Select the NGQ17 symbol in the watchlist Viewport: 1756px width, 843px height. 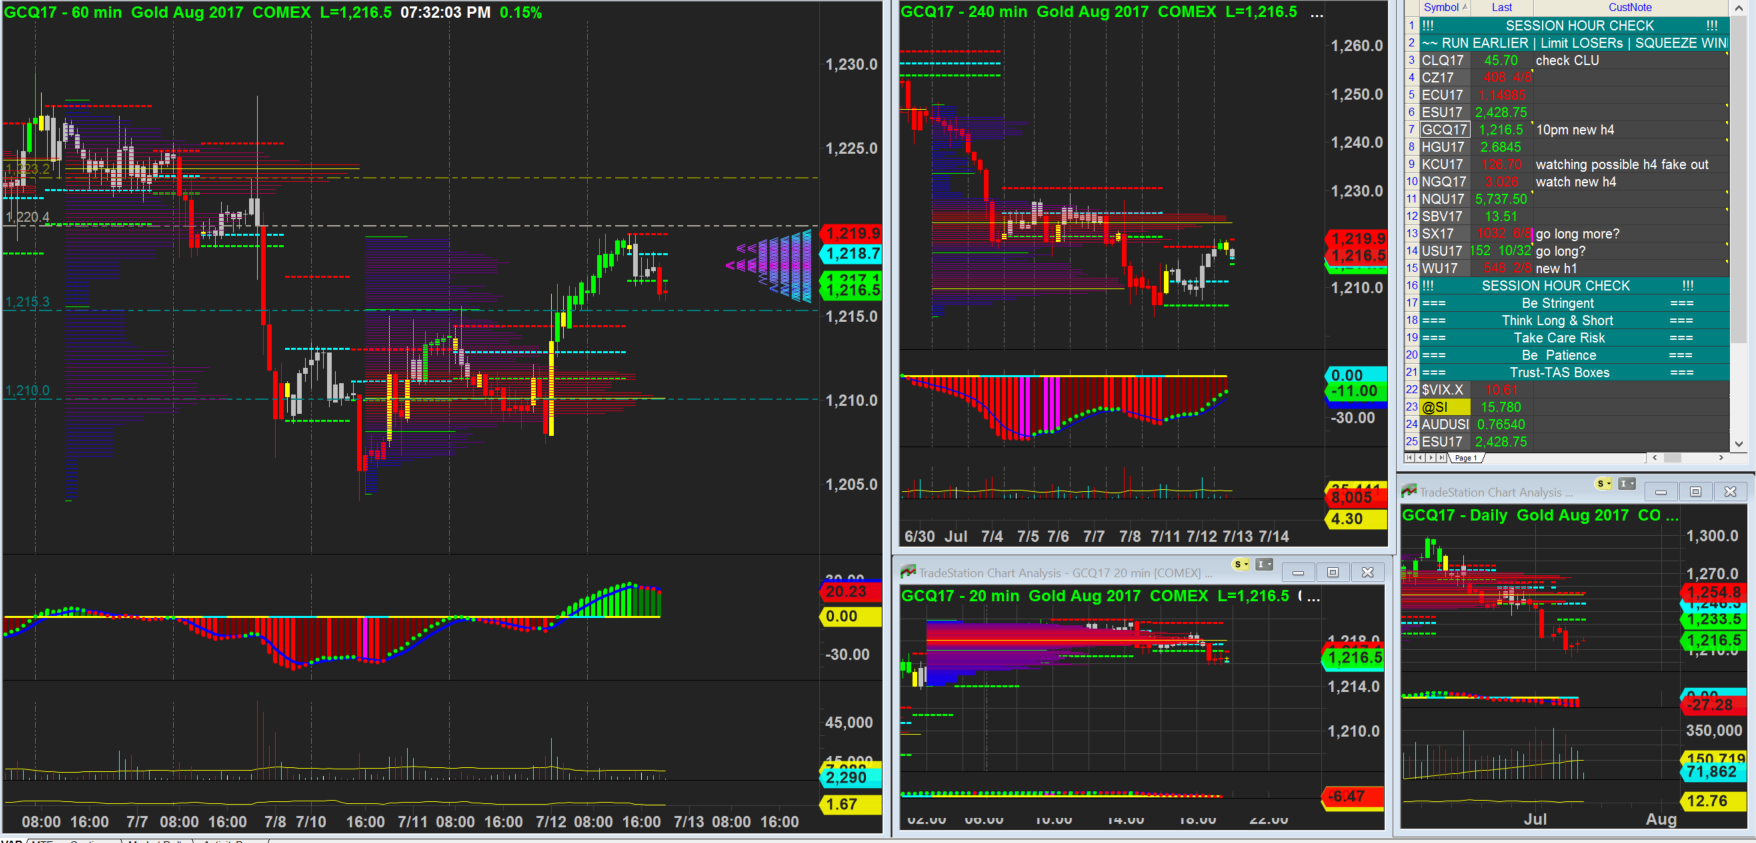pos(1444,182)
